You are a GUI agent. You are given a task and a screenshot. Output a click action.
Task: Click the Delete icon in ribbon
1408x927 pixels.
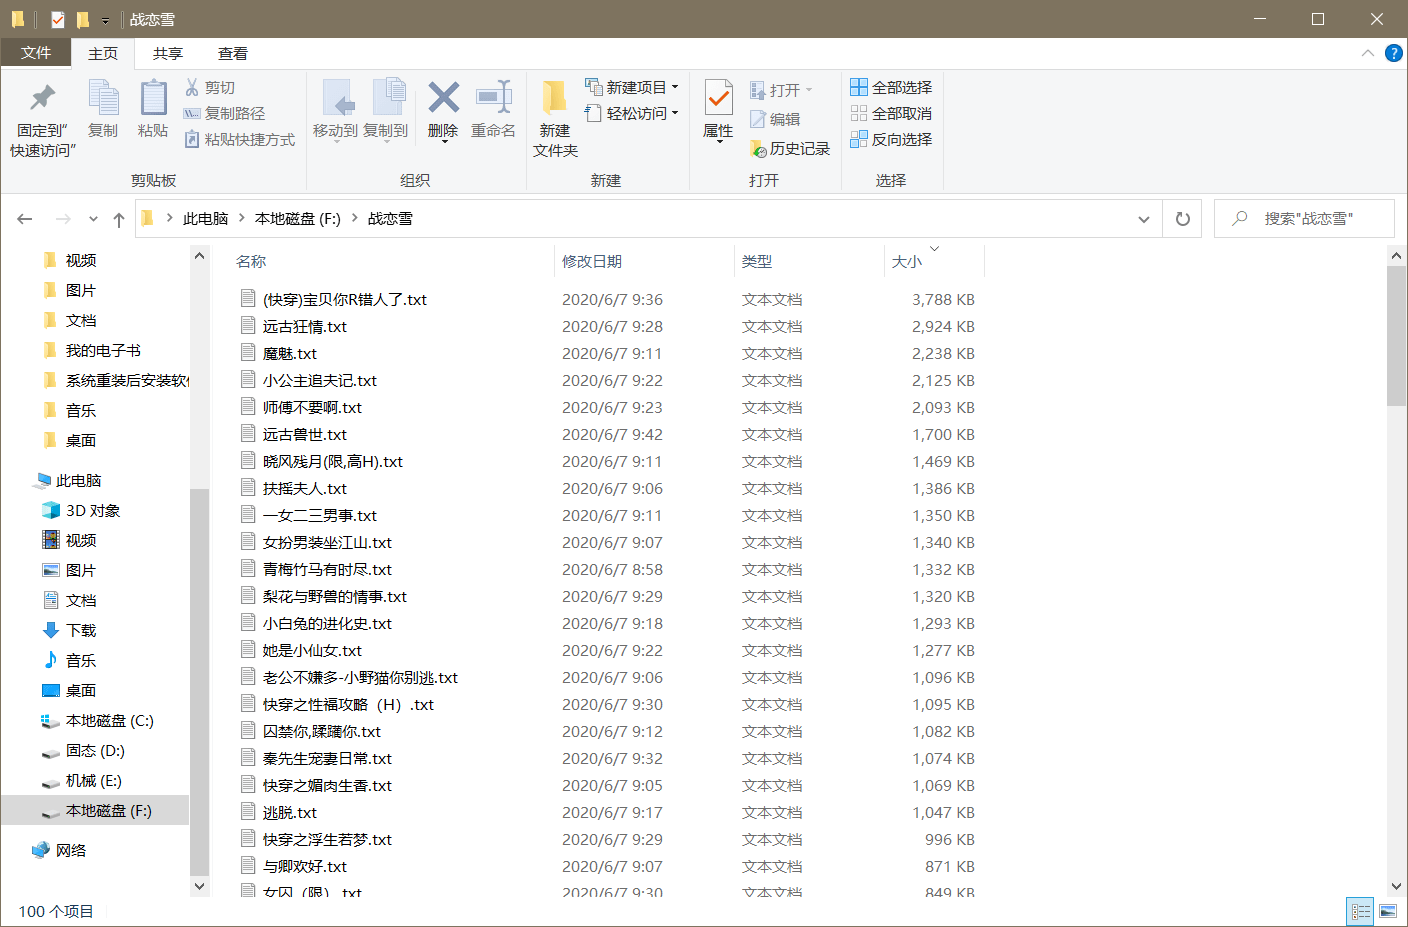[443, 99]
